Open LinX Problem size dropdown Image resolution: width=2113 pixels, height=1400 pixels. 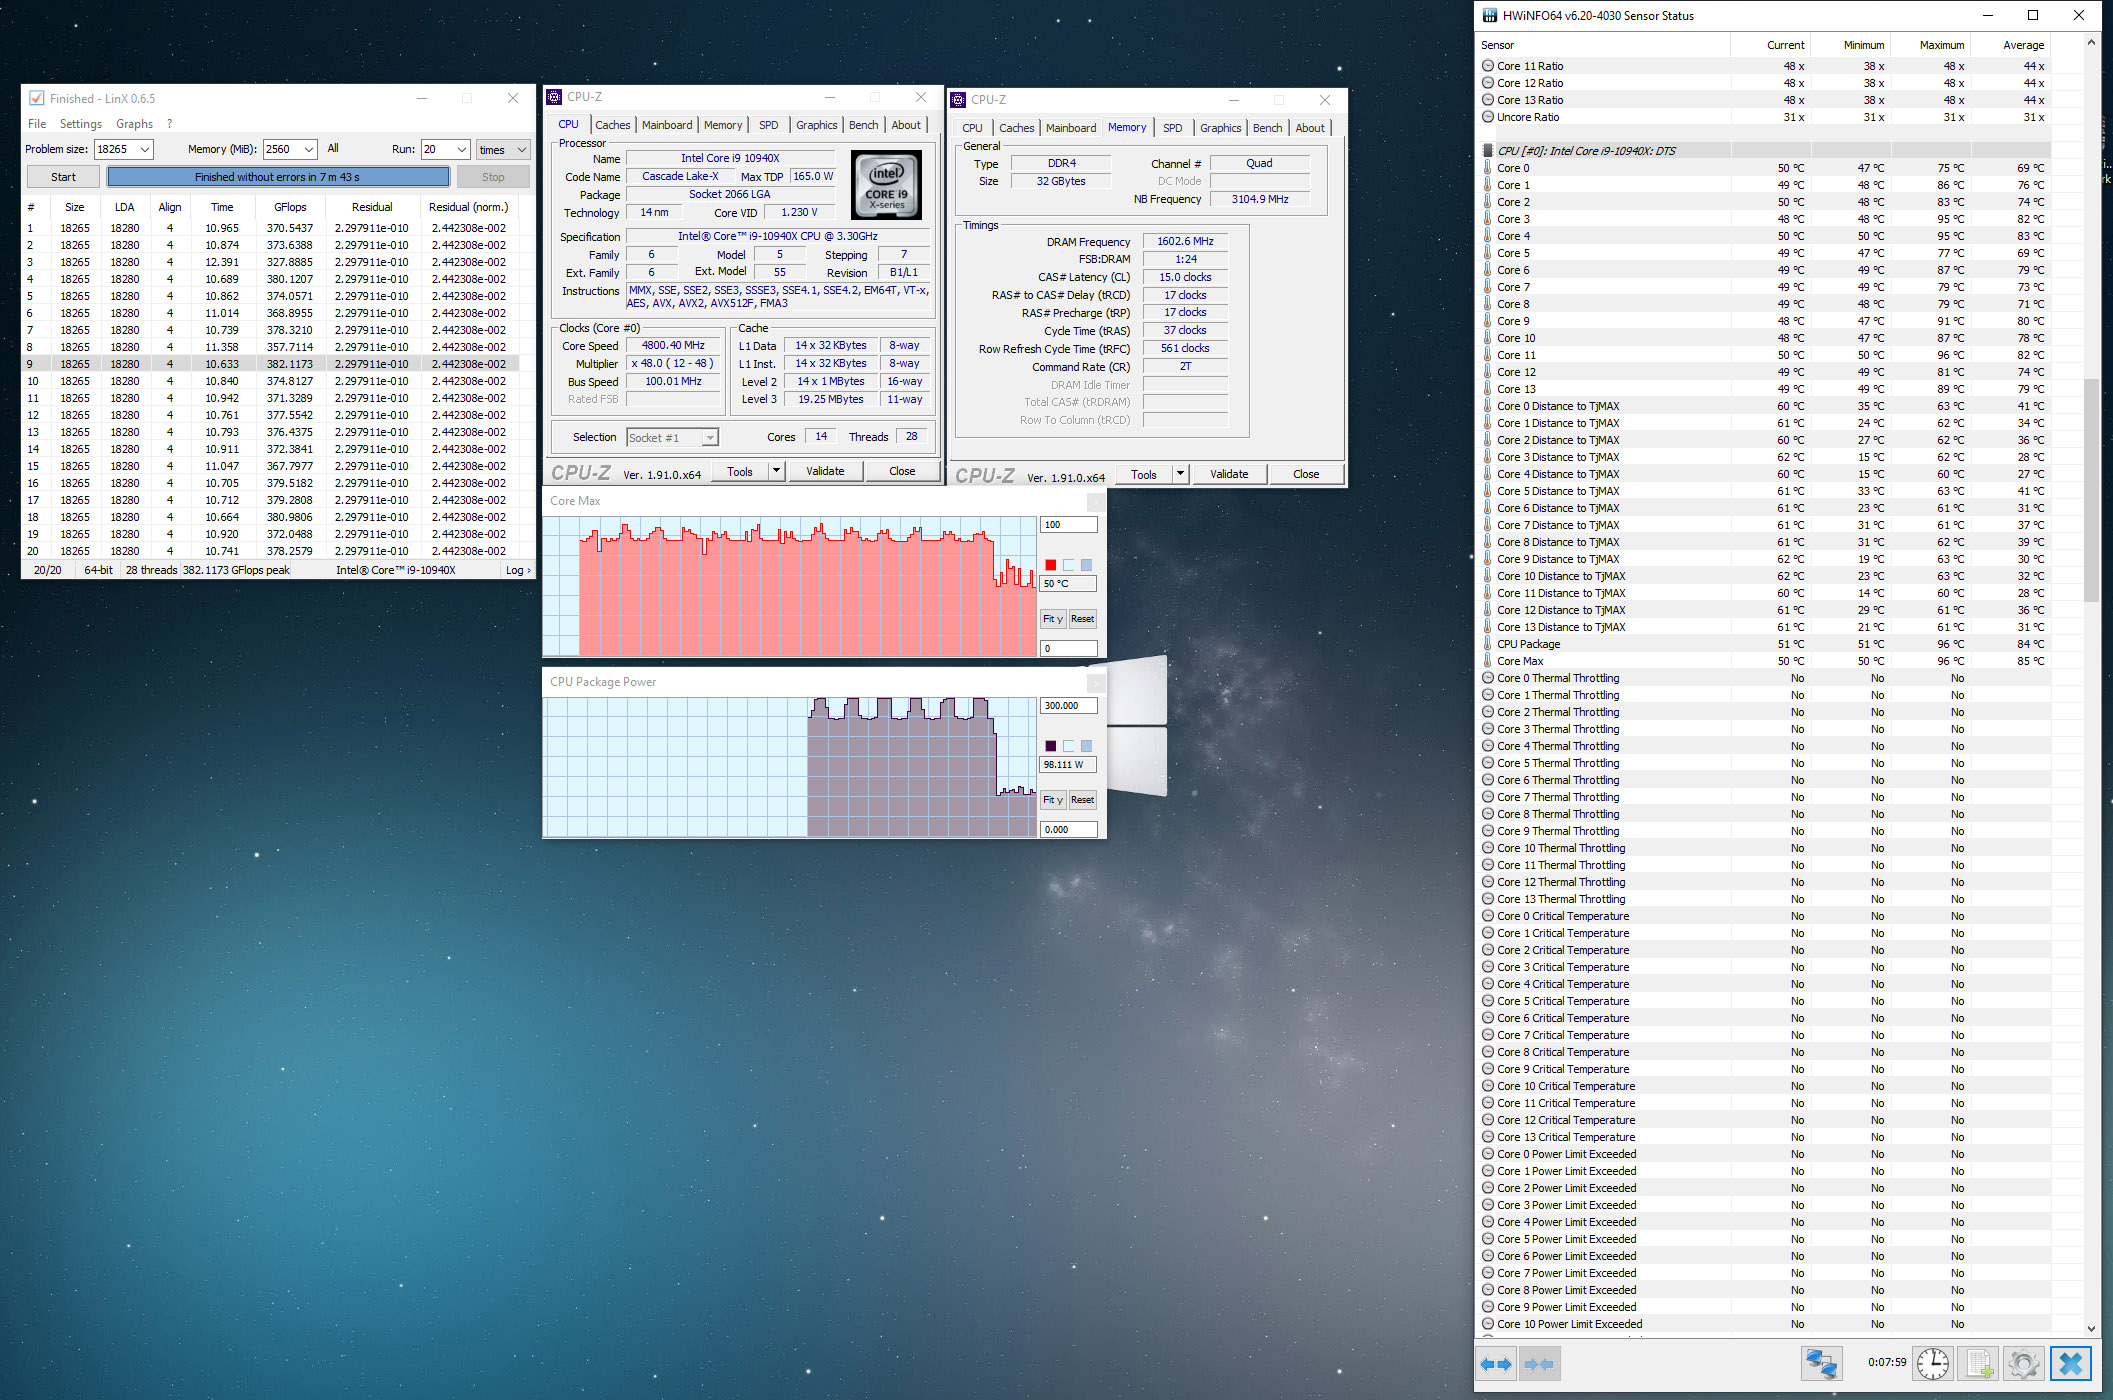145,149
